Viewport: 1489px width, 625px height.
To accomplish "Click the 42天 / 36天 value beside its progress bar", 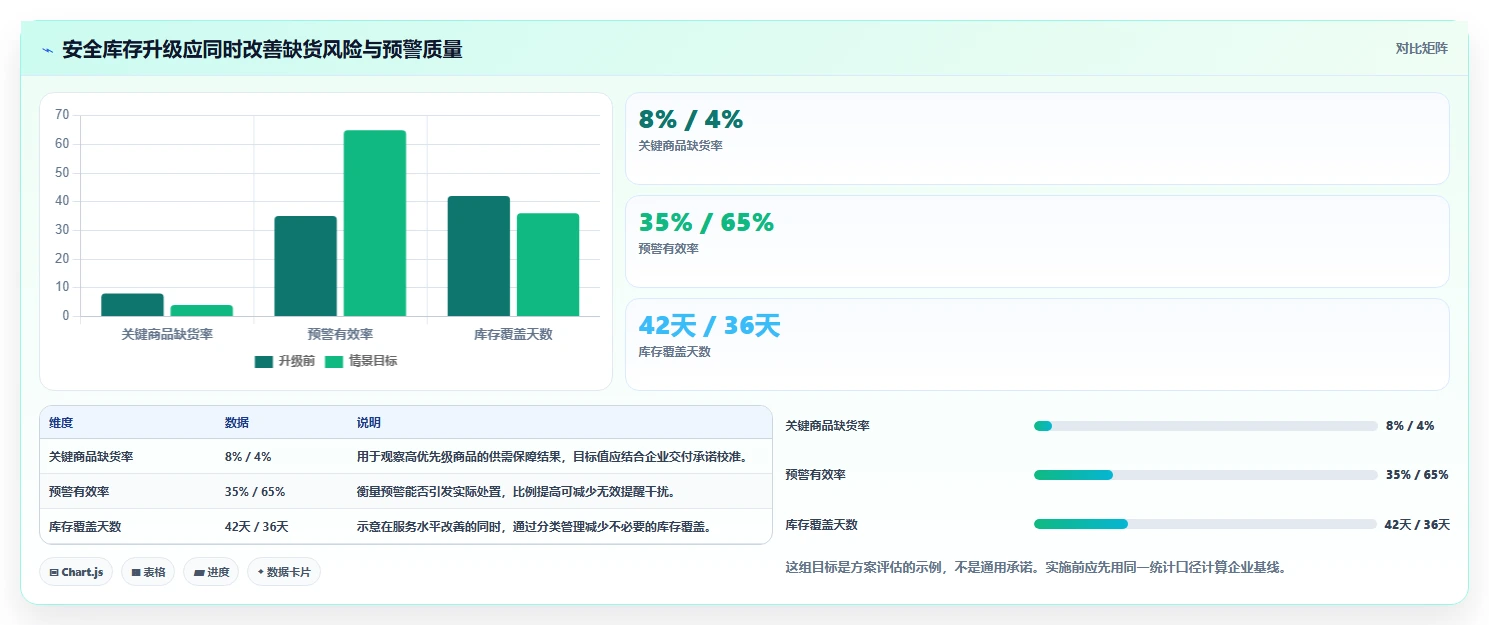I will (x=1417, y=524).
